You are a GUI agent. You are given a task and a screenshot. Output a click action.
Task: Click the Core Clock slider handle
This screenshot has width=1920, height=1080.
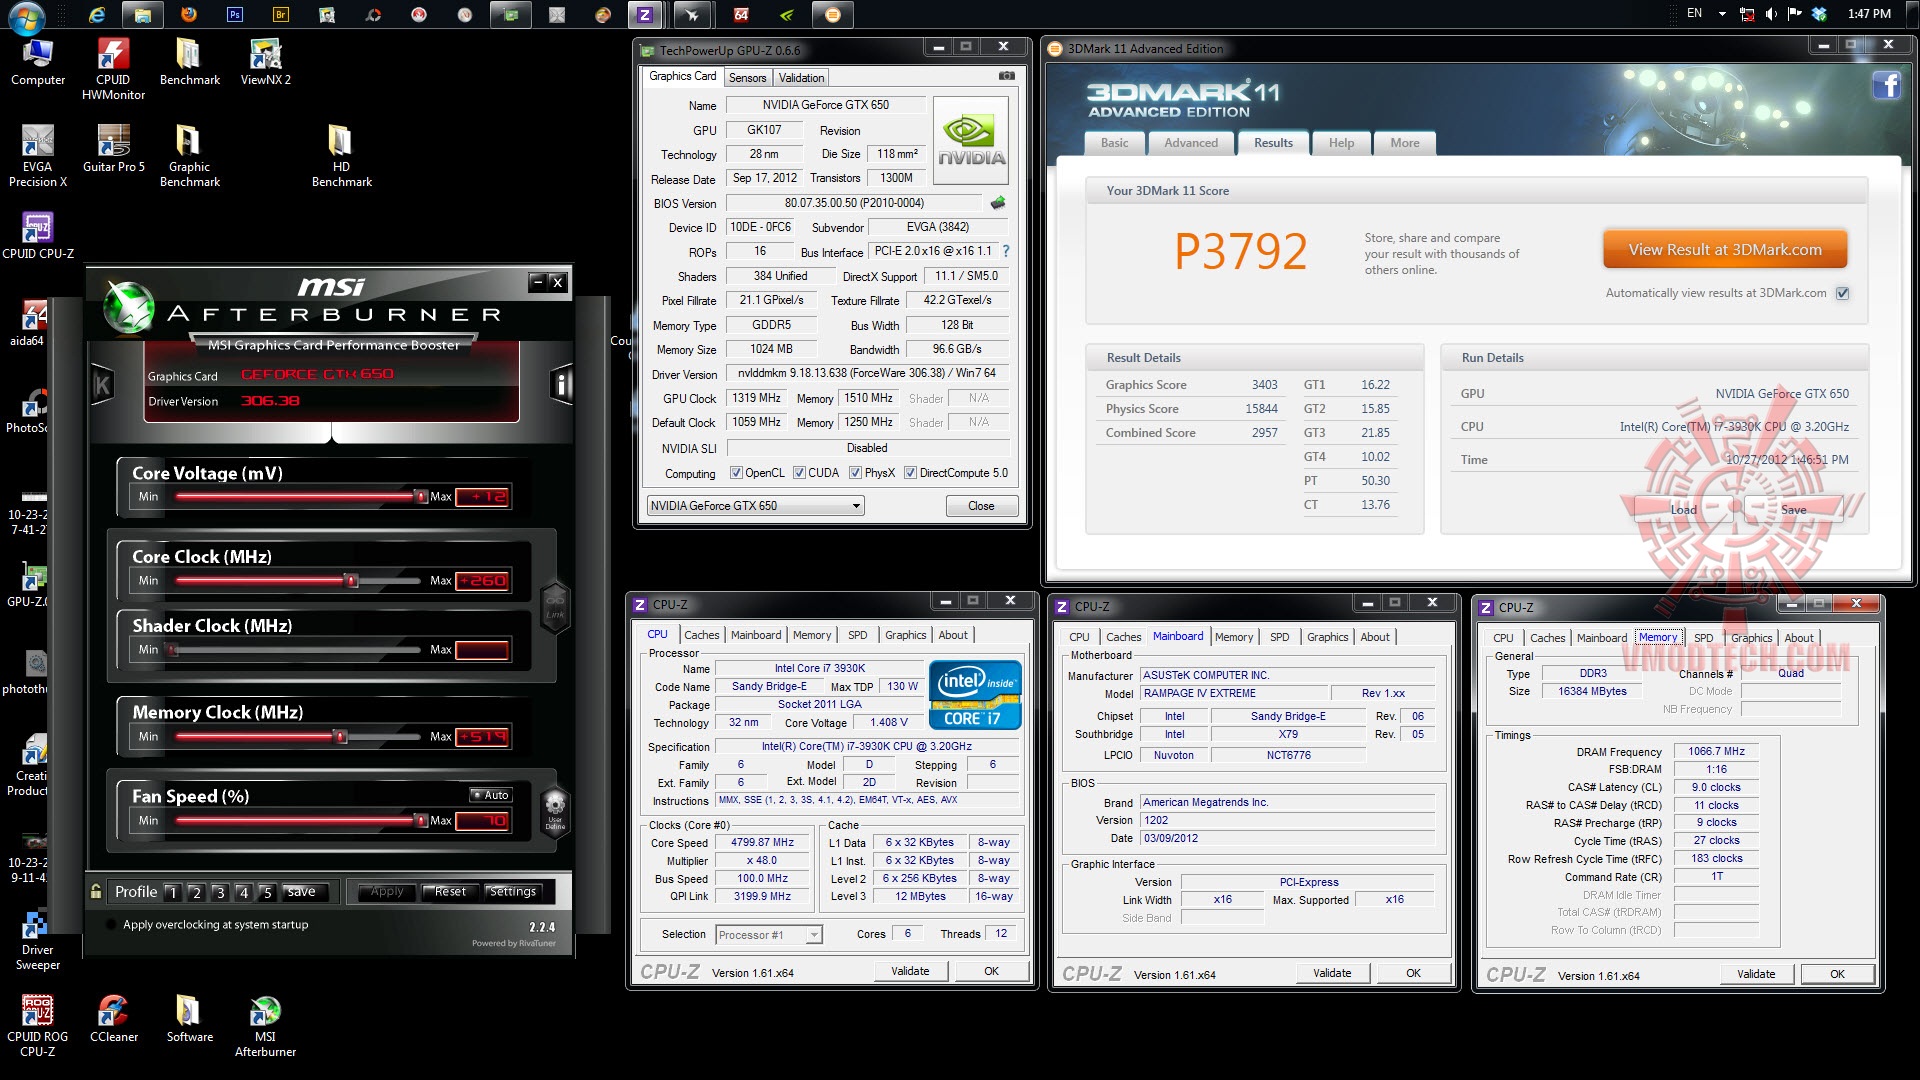(x=351, y=581)
